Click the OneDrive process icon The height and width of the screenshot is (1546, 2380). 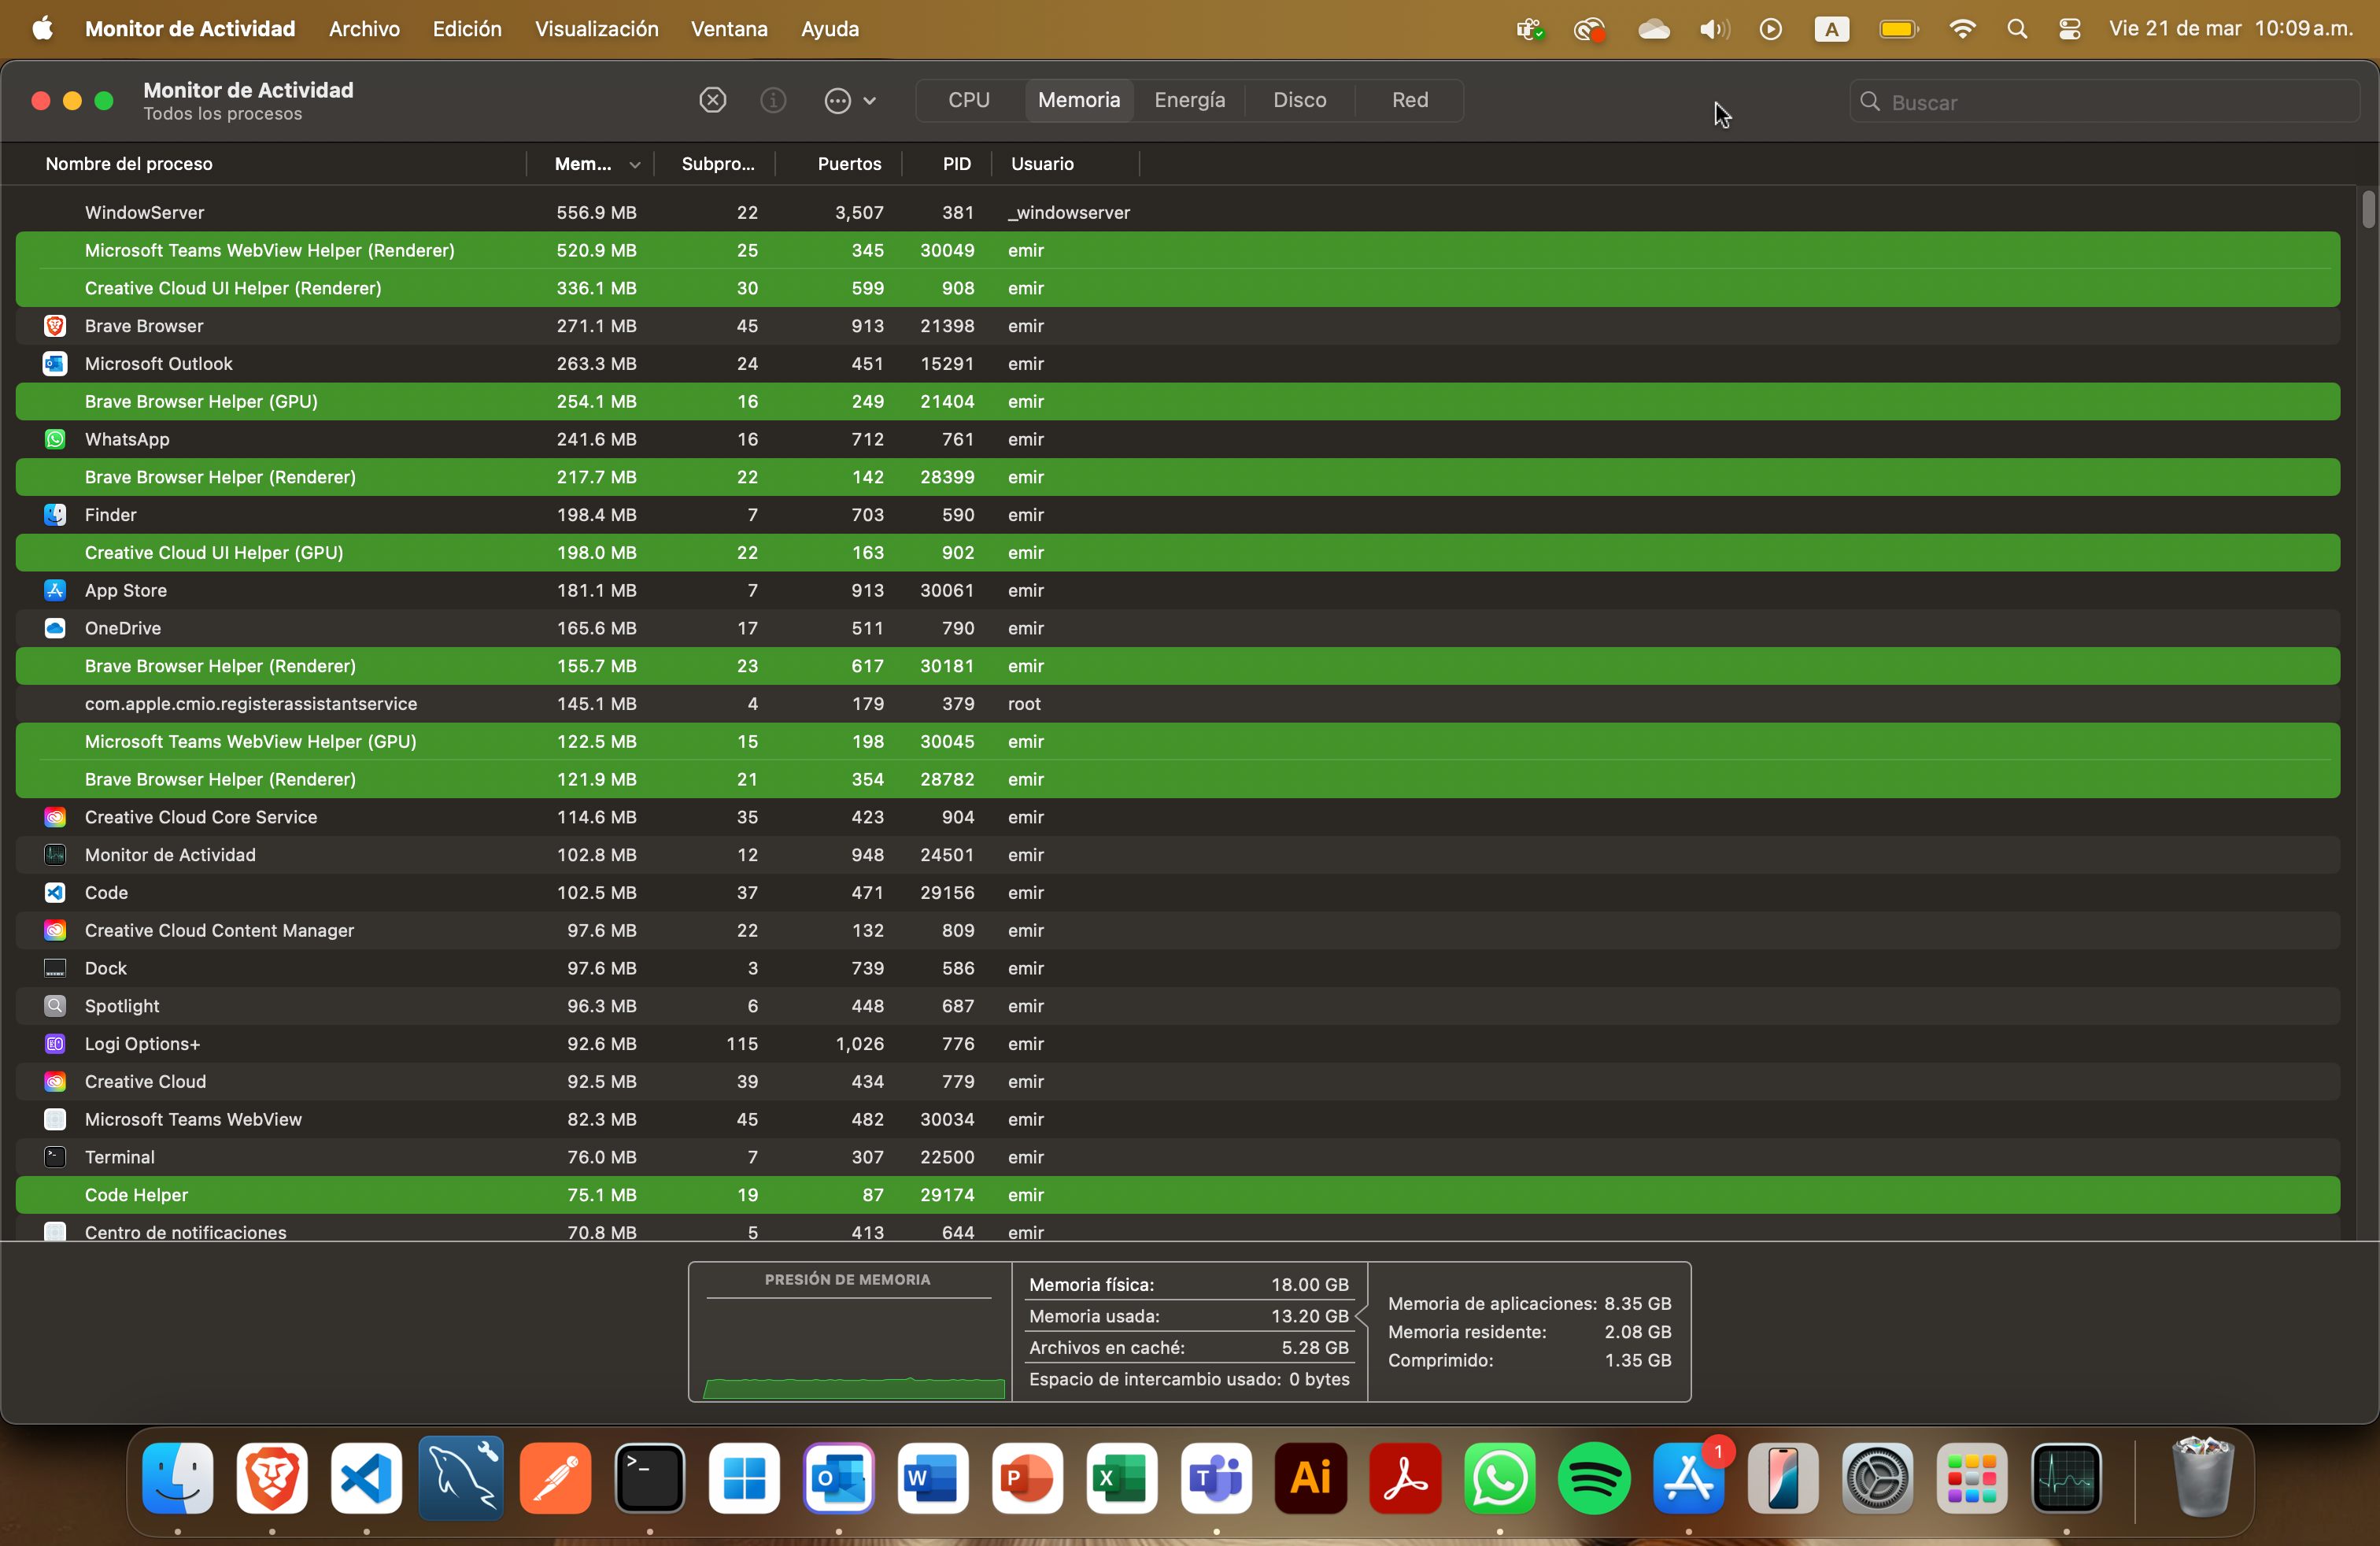(55, 628)
